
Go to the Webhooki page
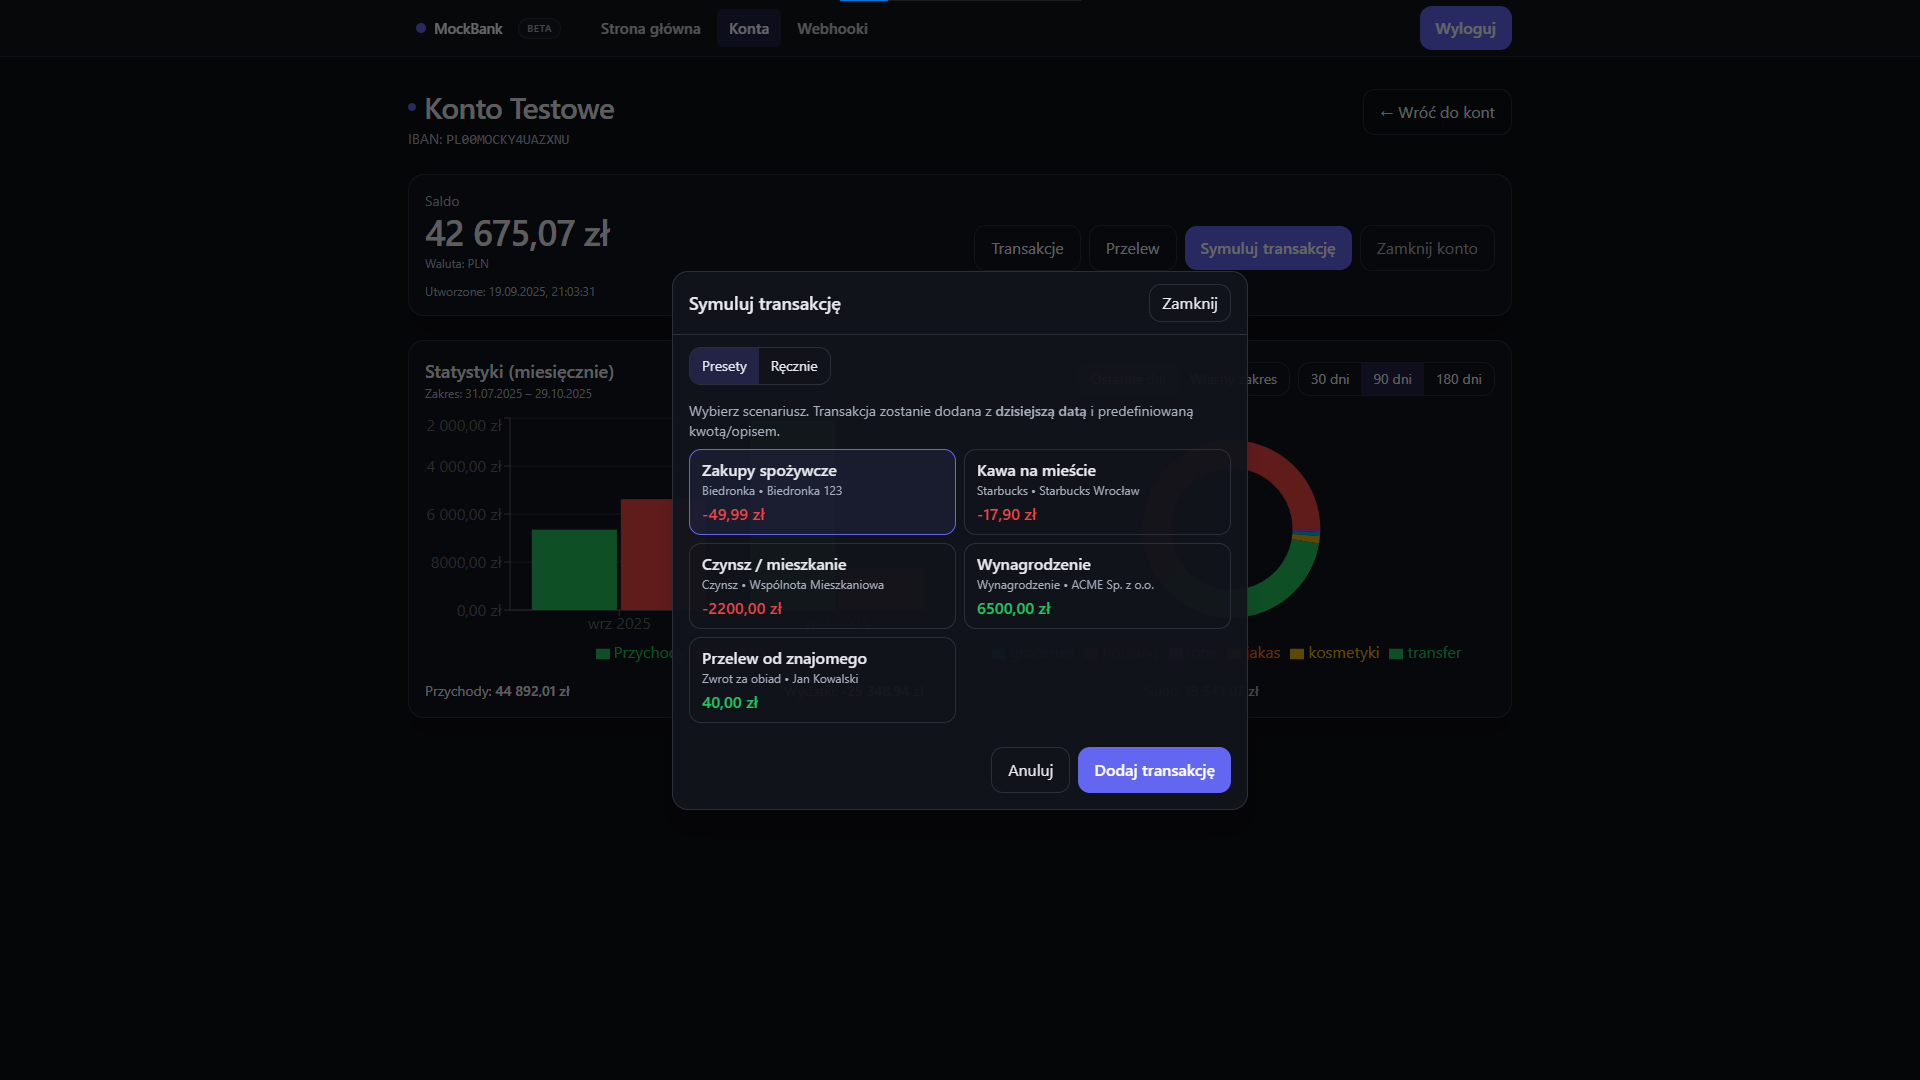832,28
